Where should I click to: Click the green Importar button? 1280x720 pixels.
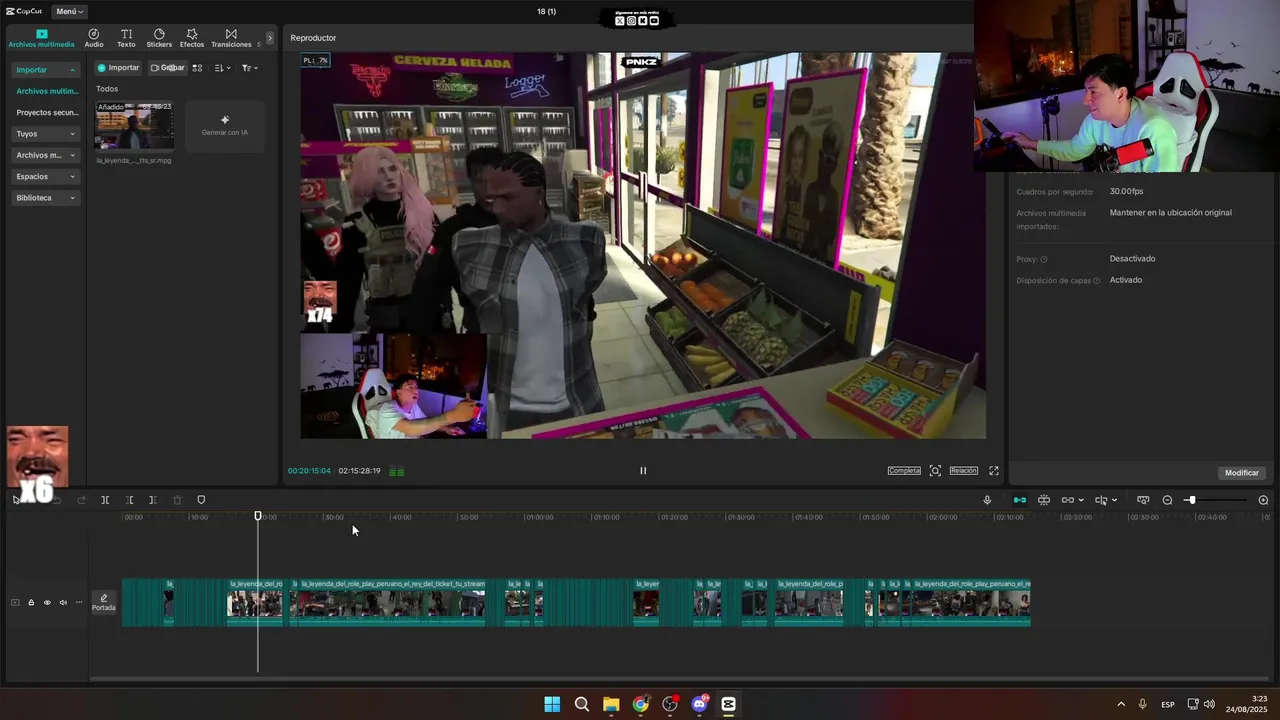[x=118, y=68]
